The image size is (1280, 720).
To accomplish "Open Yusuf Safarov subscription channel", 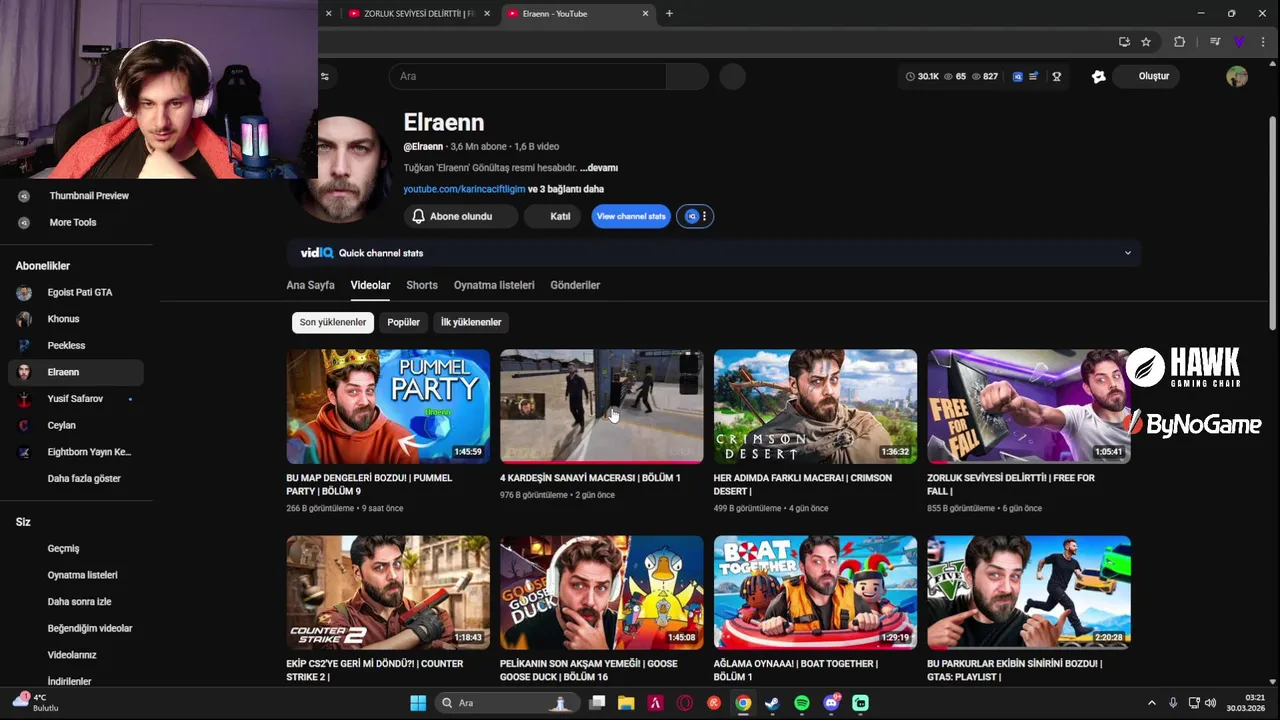I will [76, 398].
